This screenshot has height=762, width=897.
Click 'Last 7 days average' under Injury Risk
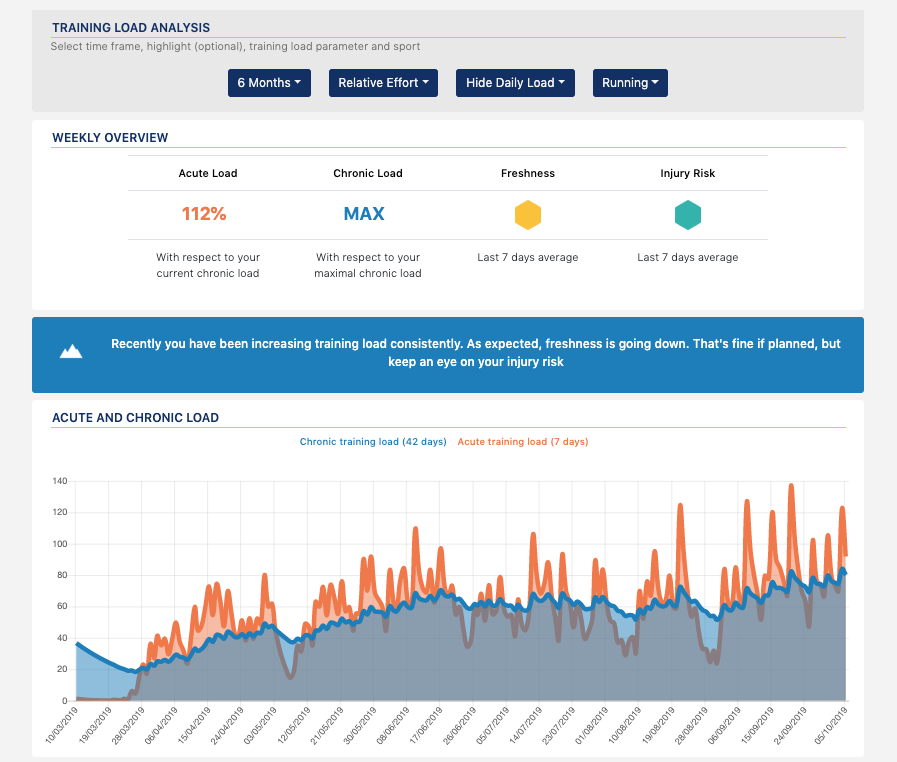coord(688,257)
